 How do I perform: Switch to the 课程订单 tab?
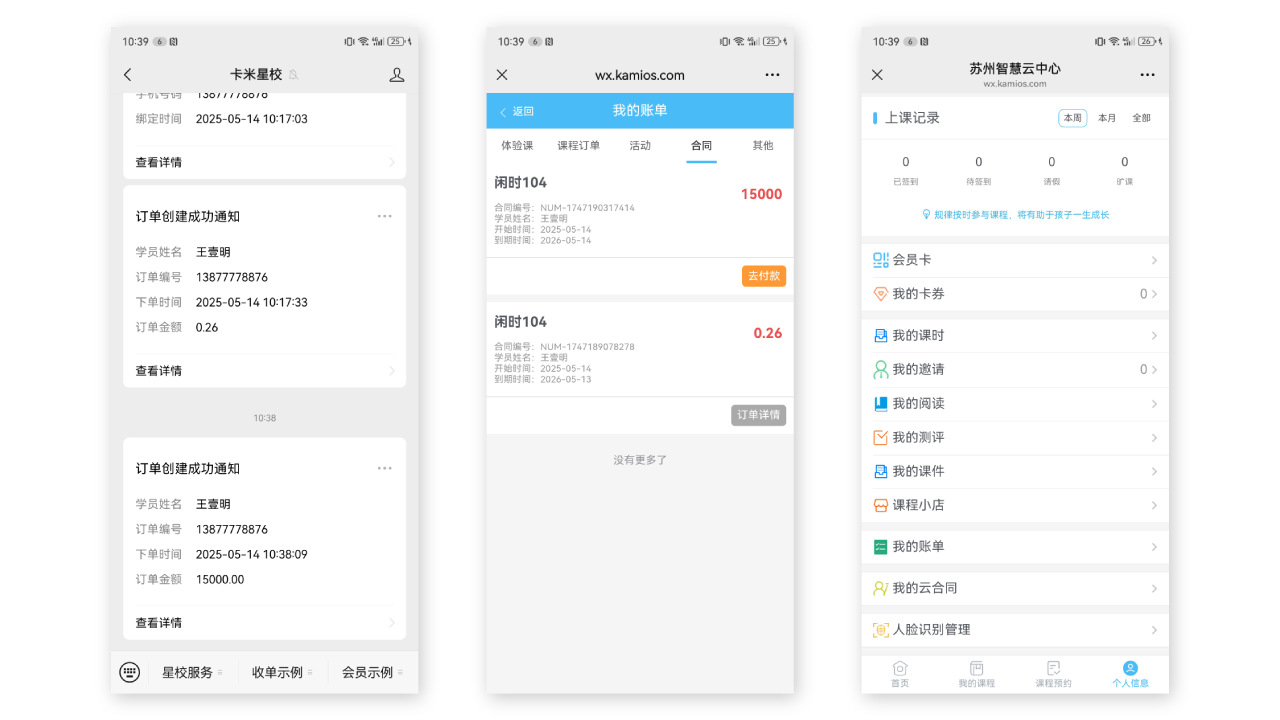[x=578, y=146]
